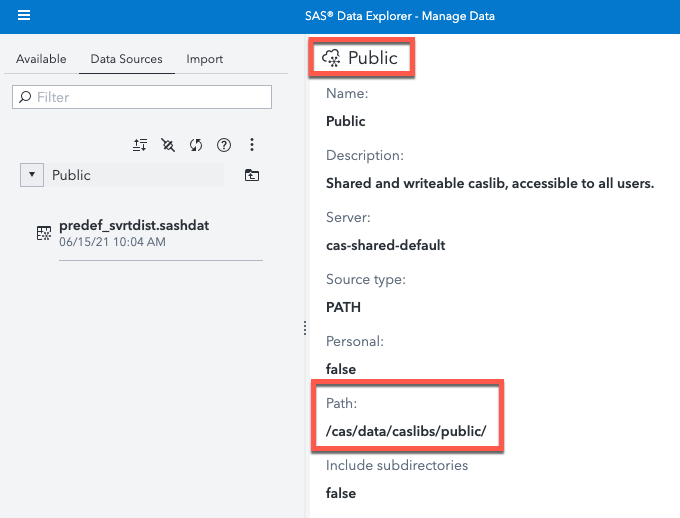This screenshot has width=680, height=518.
Task: Click into the Filter search field
Action: pos(150,97)
